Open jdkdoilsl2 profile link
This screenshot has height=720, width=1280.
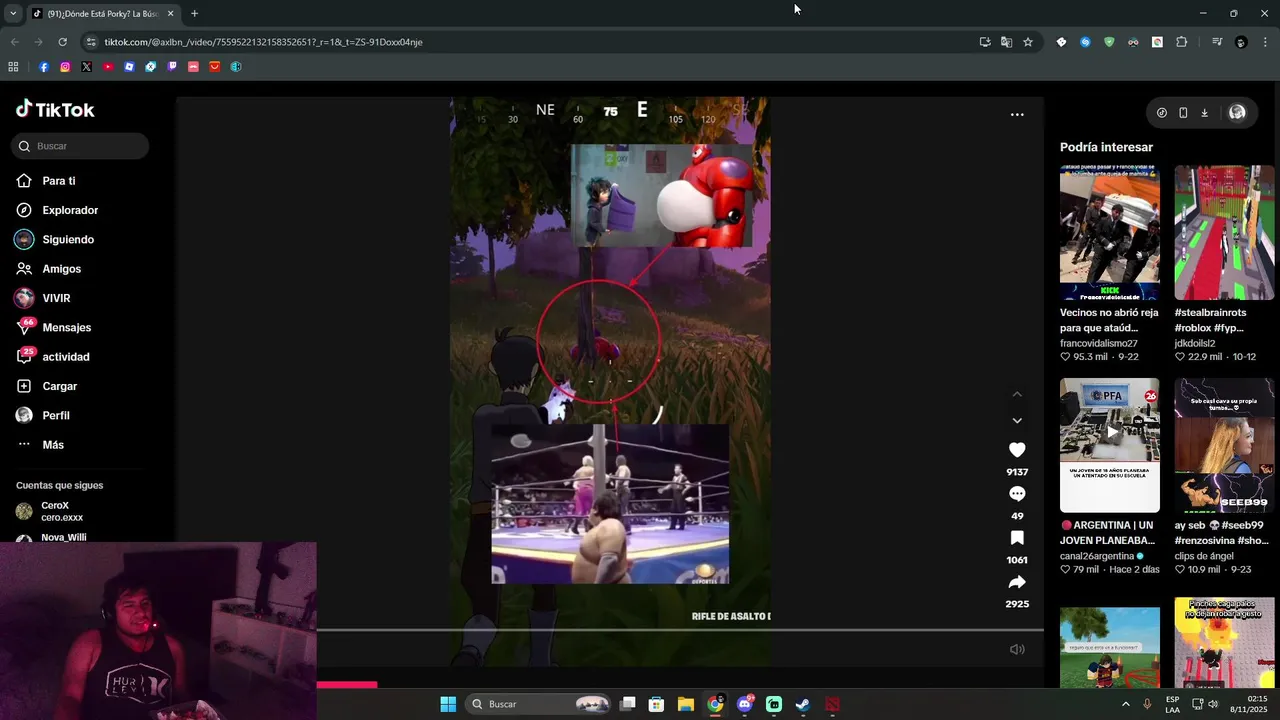tap(1195, 343)
